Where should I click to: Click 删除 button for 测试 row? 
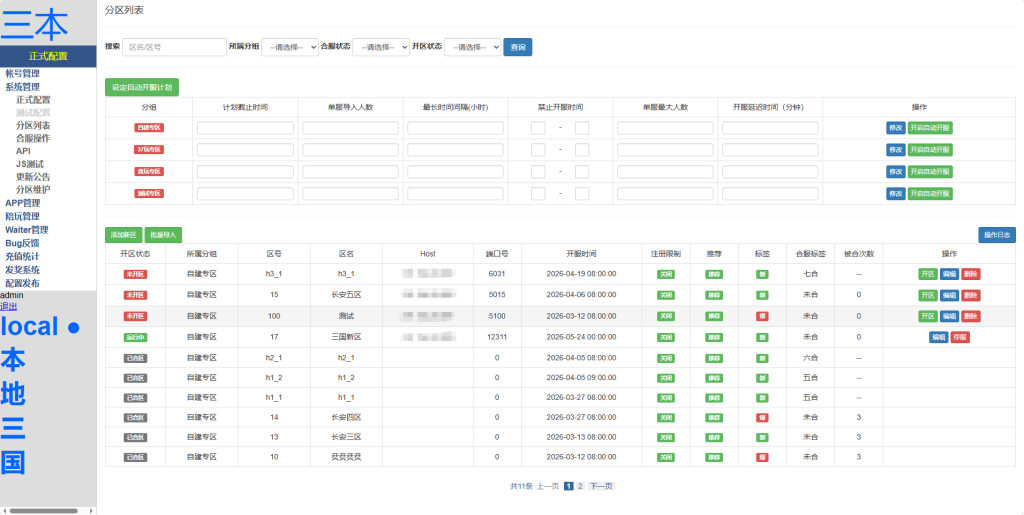pos(970,316)
